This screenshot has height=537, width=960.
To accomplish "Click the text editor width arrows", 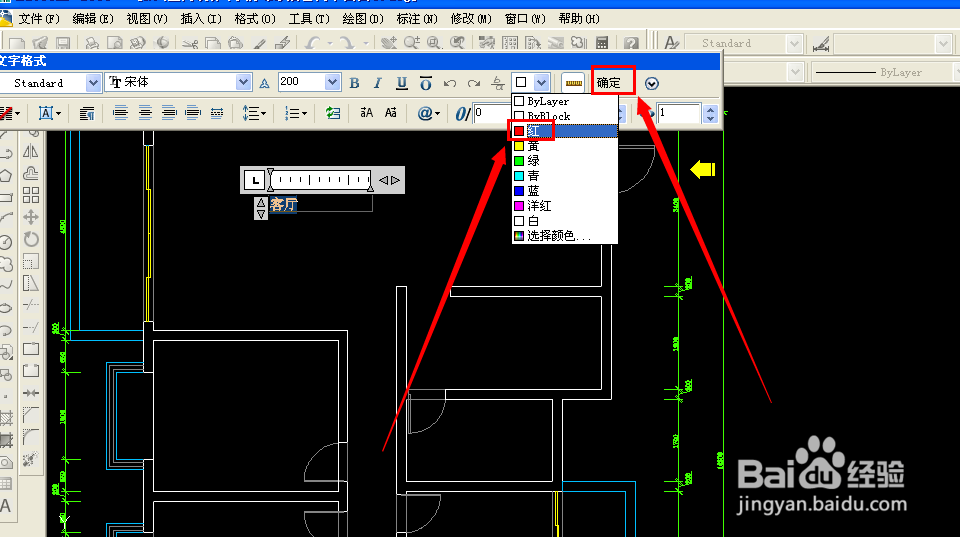I will click(x=389, y=180).
